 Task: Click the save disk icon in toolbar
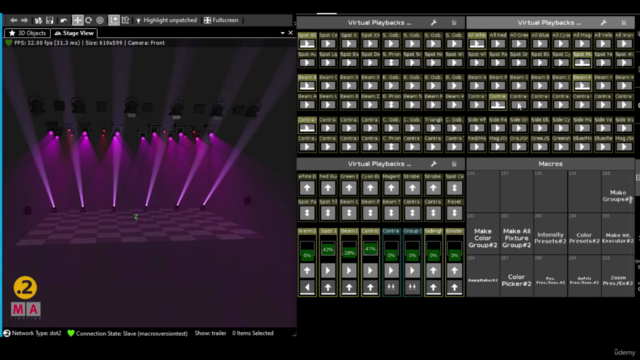(50, 20)
